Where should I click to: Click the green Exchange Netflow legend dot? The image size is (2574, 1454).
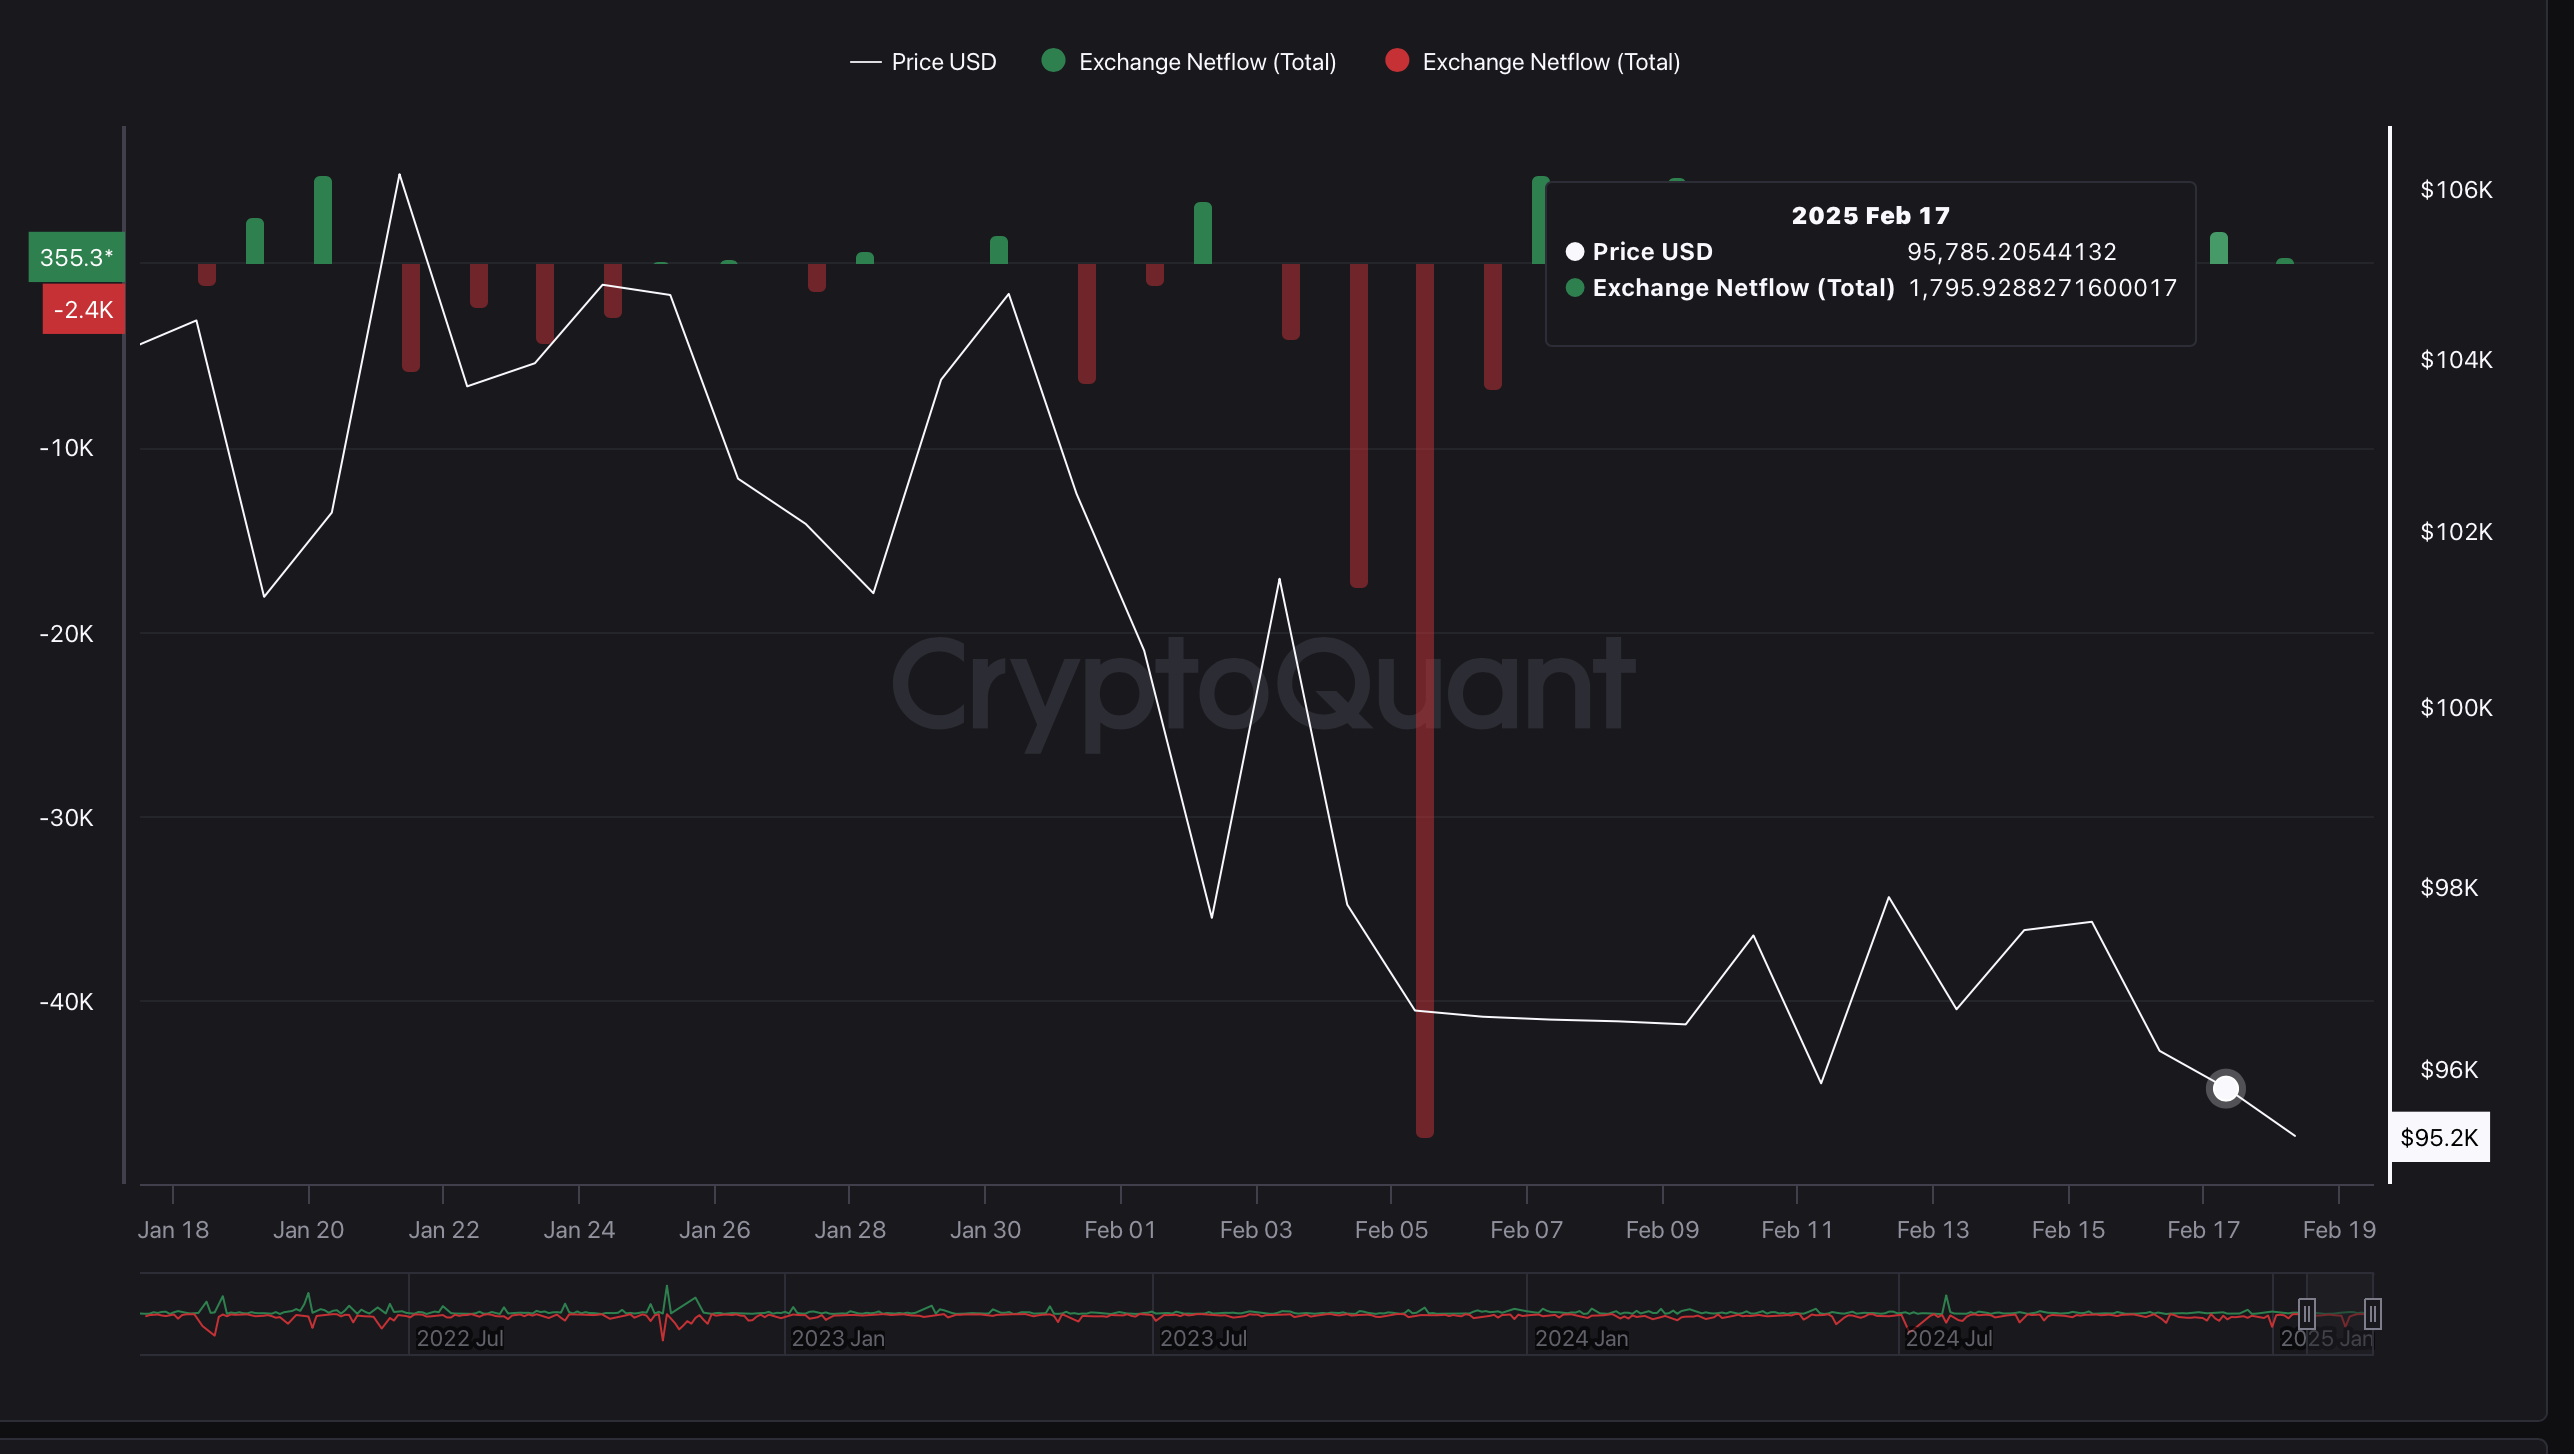pos(1053,61)
